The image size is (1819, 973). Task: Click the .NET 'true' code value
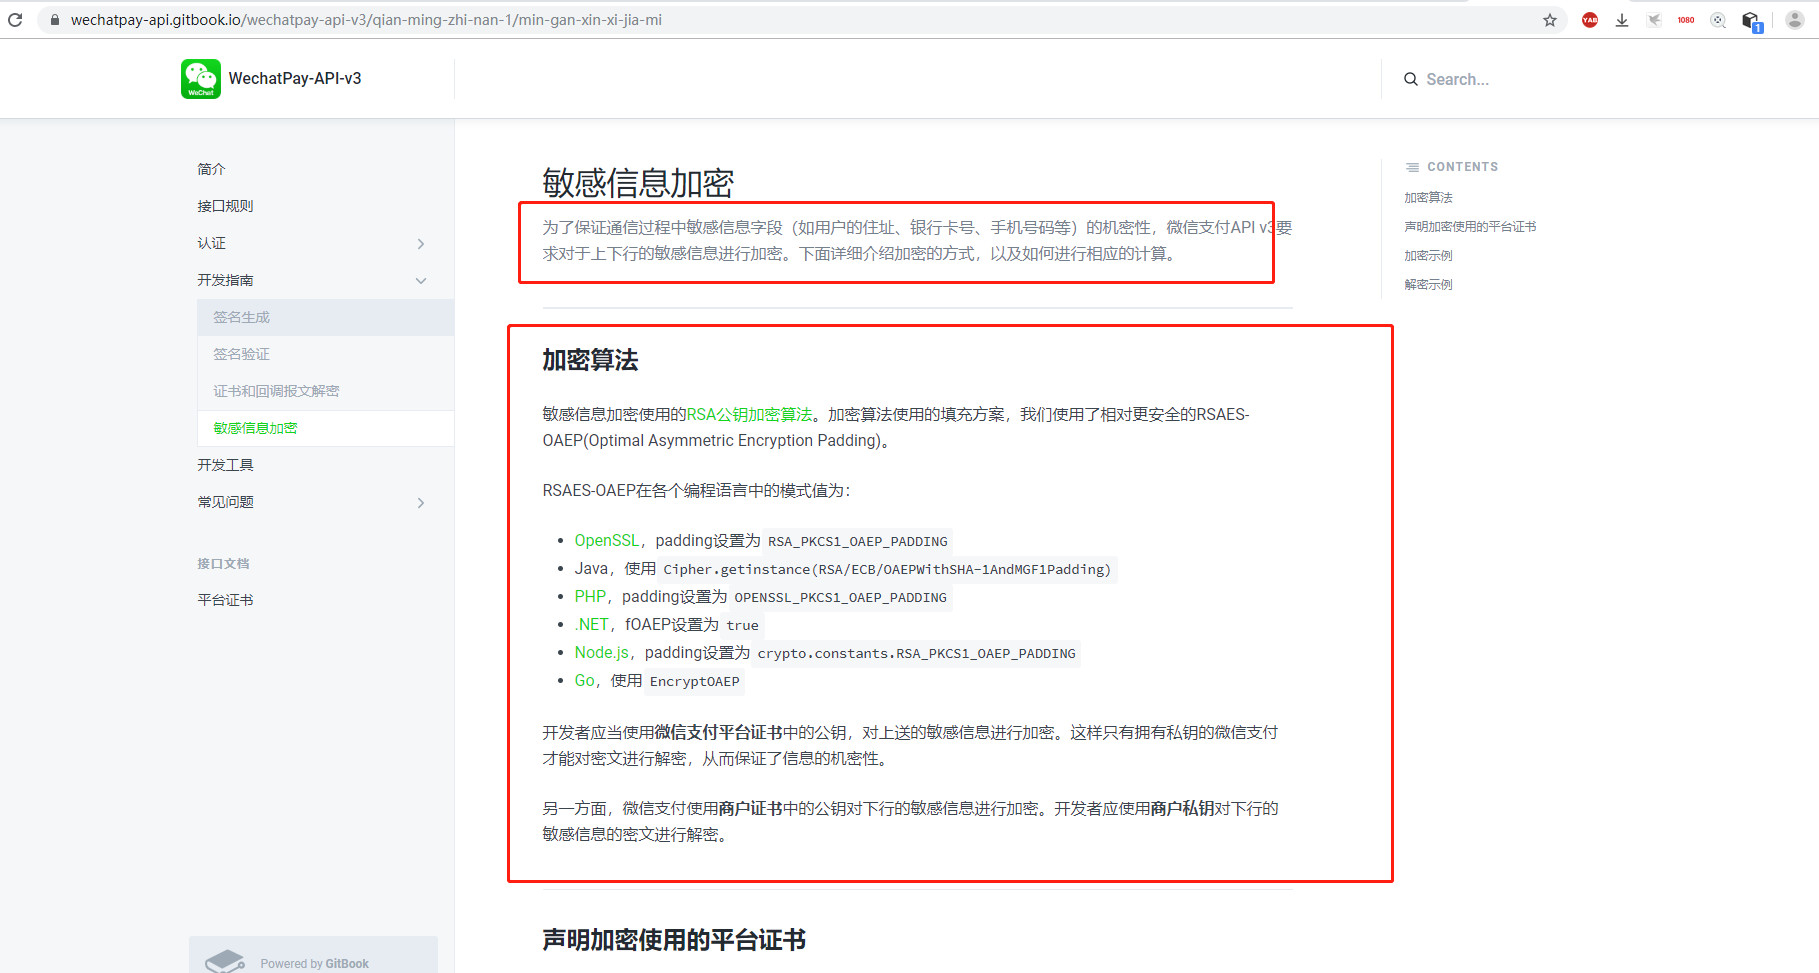point(743,625)
